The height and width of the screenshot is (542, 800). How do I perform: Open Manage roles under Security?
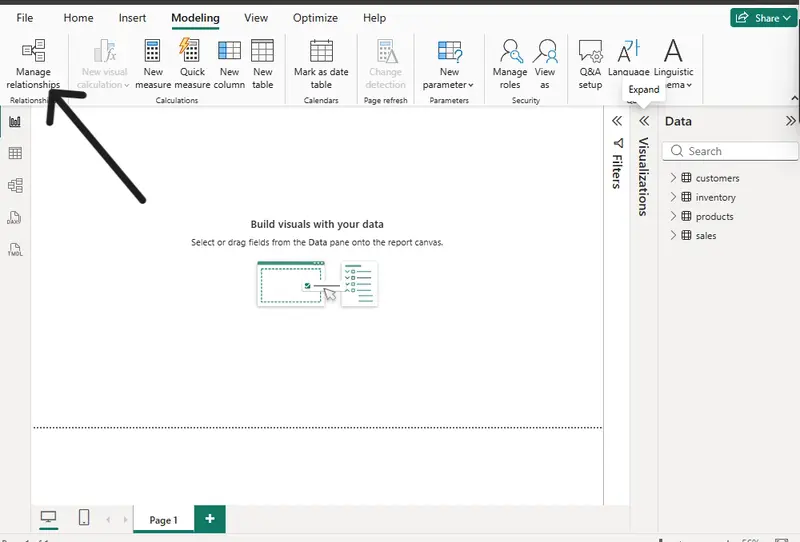510,64
